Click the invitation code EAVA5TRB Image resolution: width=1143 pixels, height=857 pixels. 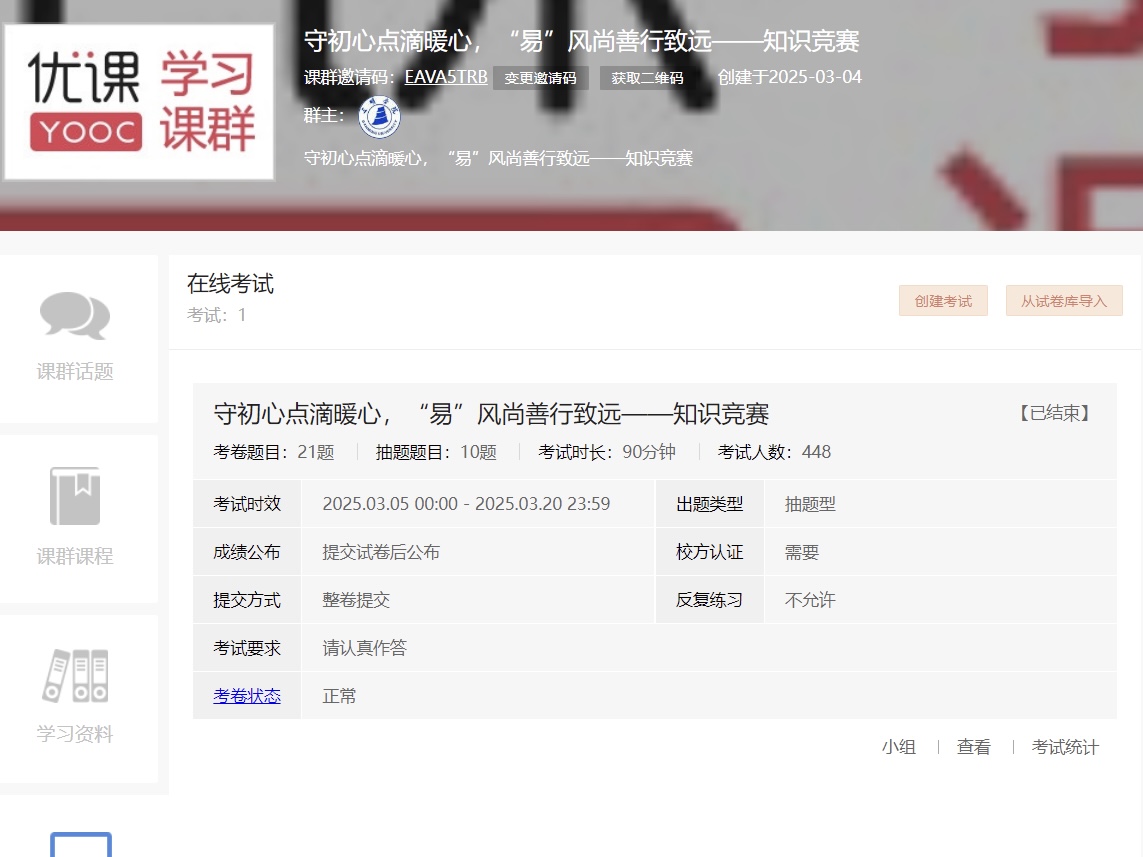[x=446, y=76]
